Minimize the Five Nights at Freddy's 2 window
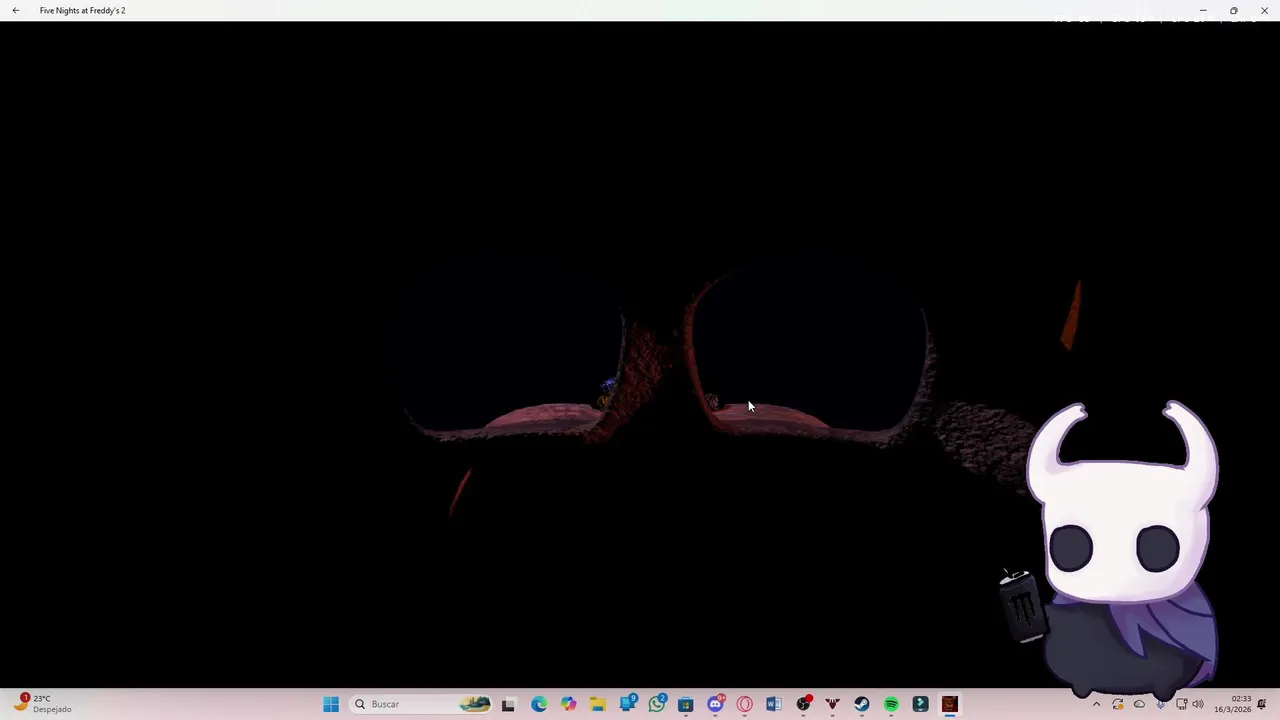 click(x=1203, y=10)
